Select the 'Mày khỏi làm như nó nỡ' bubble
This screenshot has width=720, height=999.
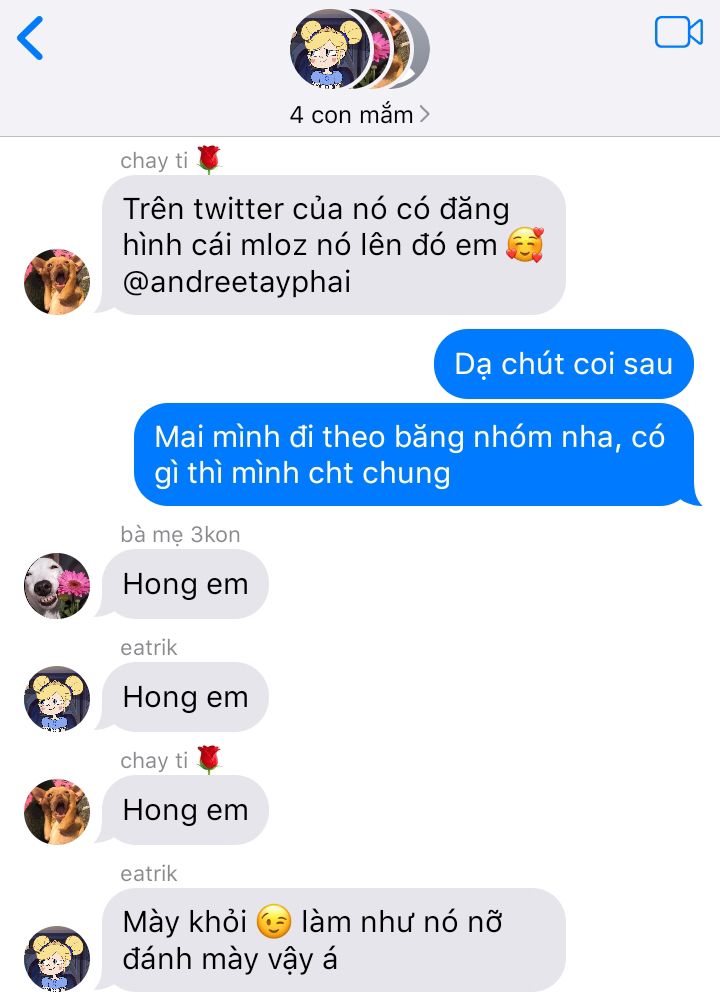(331, 940)
